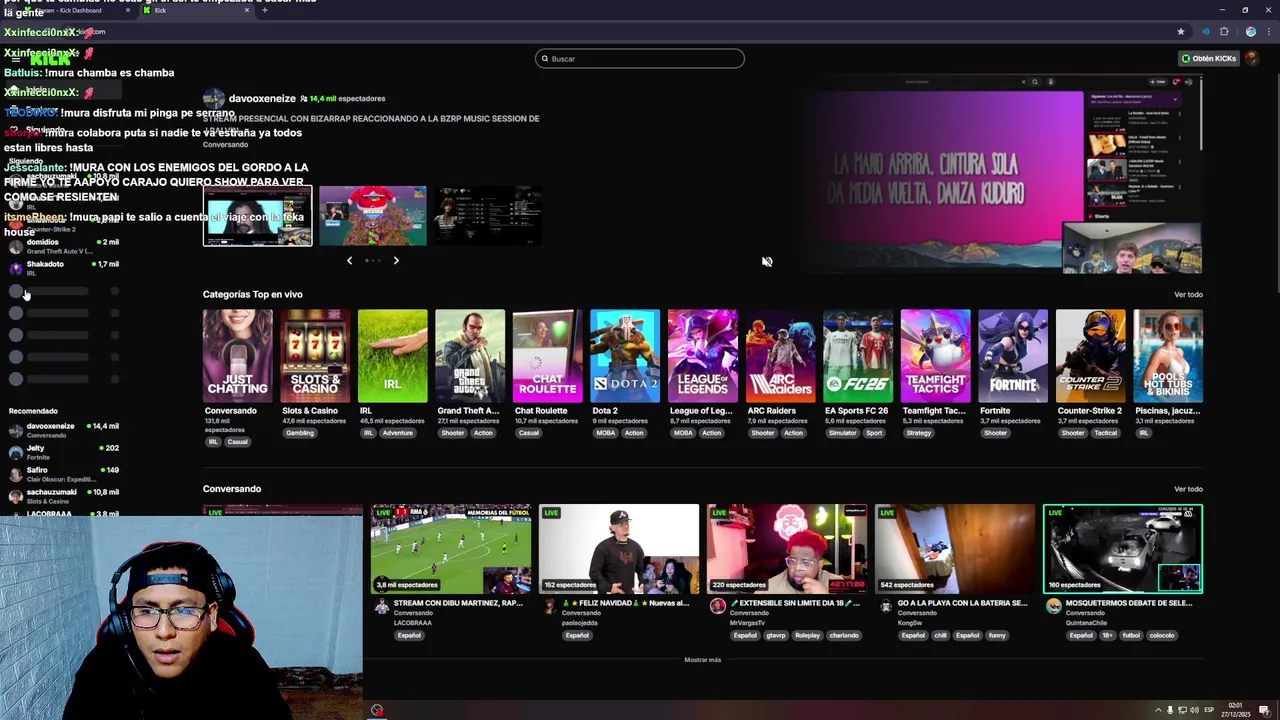Open the taskbar clock and date
The image size is (1280, 720).
click(x=1236, y=710)
